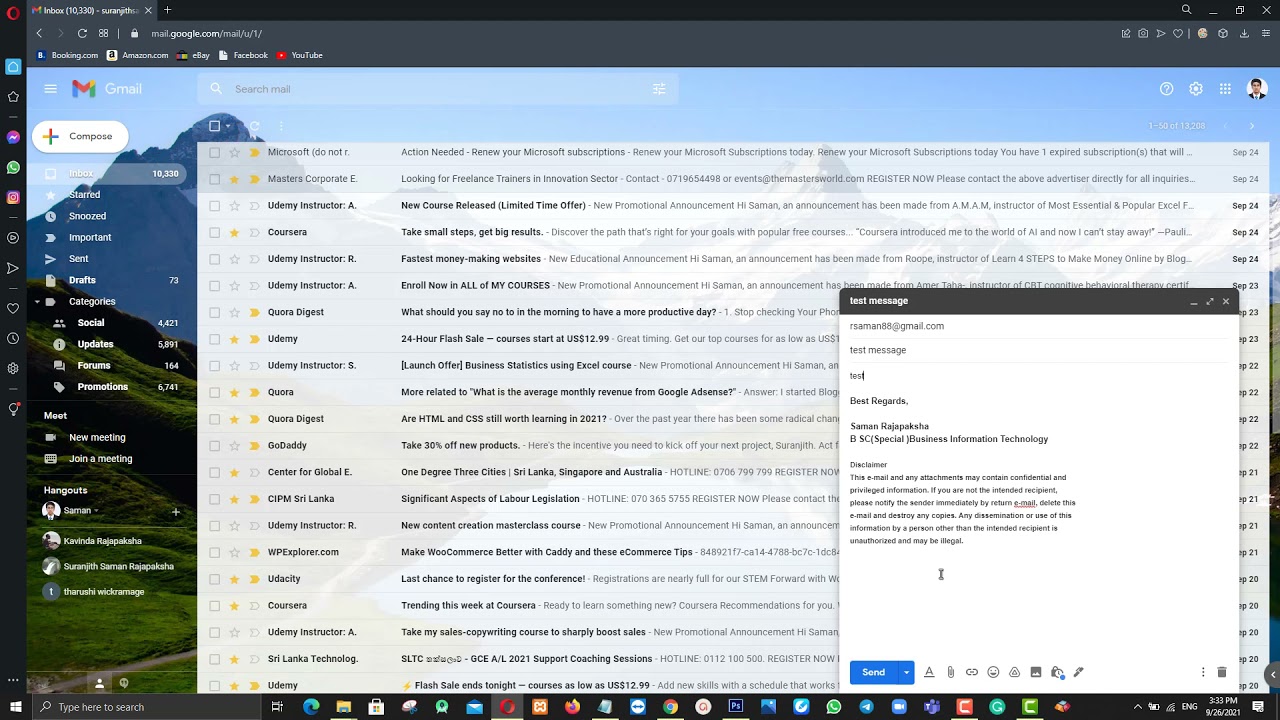Open Gmail main menu hamburger
Viewport: 1280px width, 720px height.
coord(50,89)
